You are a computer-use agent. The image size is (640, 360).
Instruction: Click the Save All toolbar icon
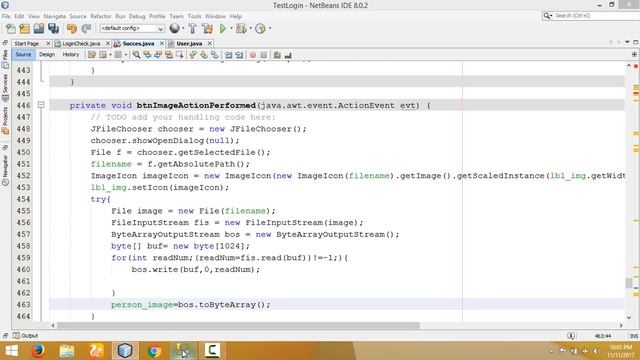click(53, 29)
